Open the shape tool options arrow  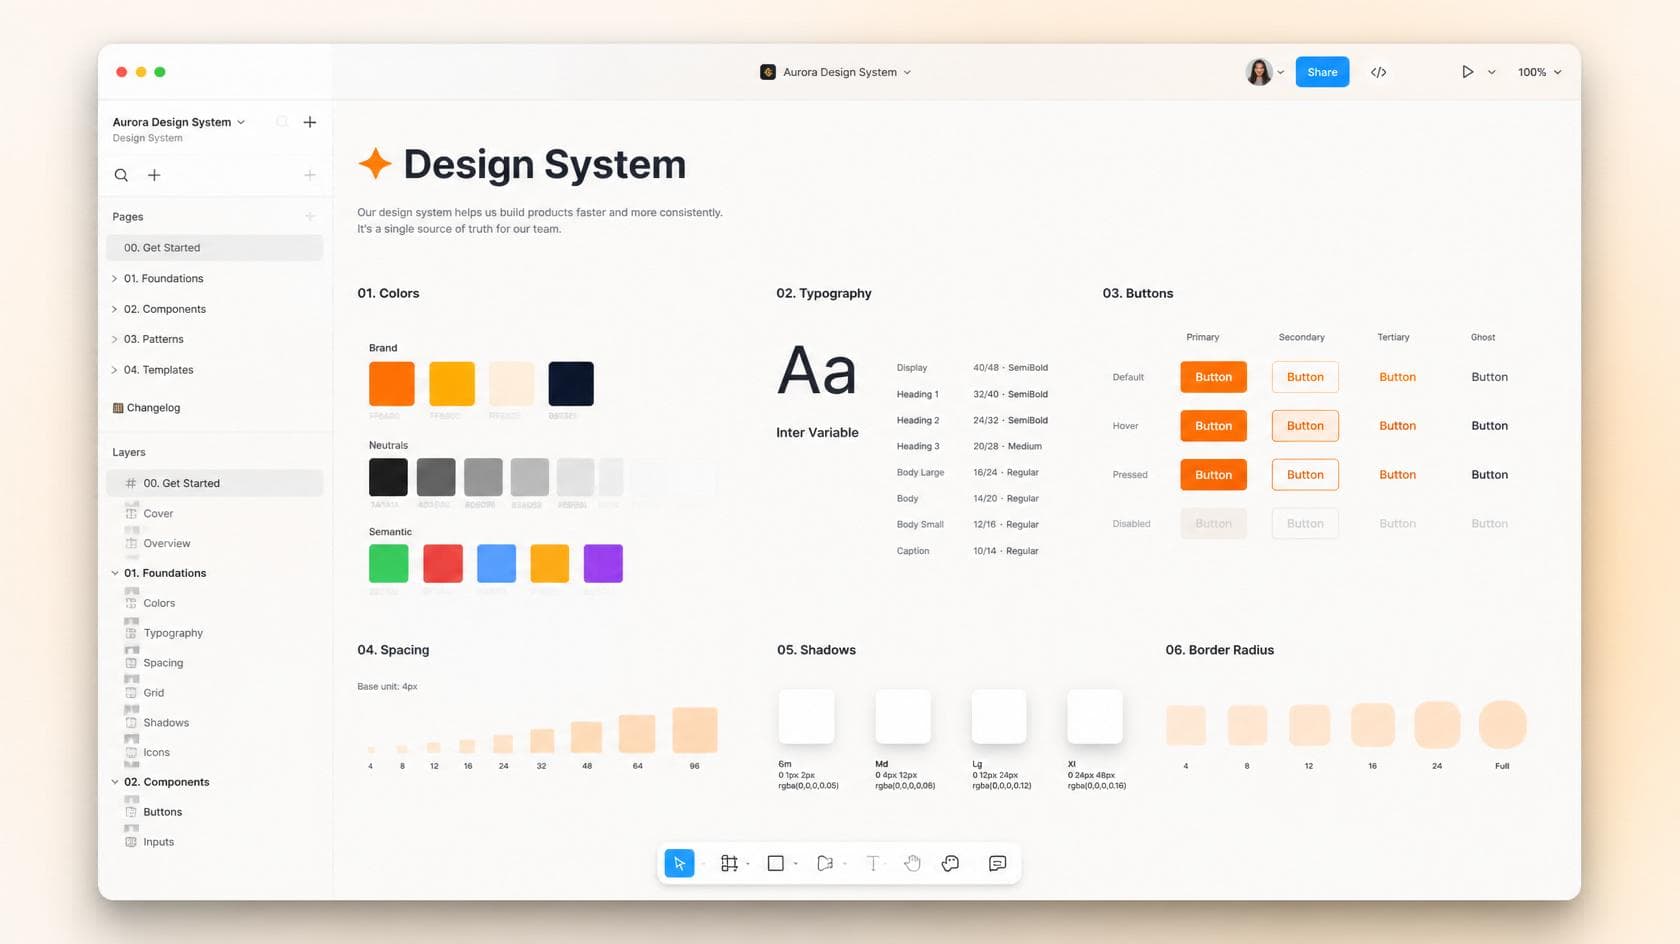coord(796,864)
